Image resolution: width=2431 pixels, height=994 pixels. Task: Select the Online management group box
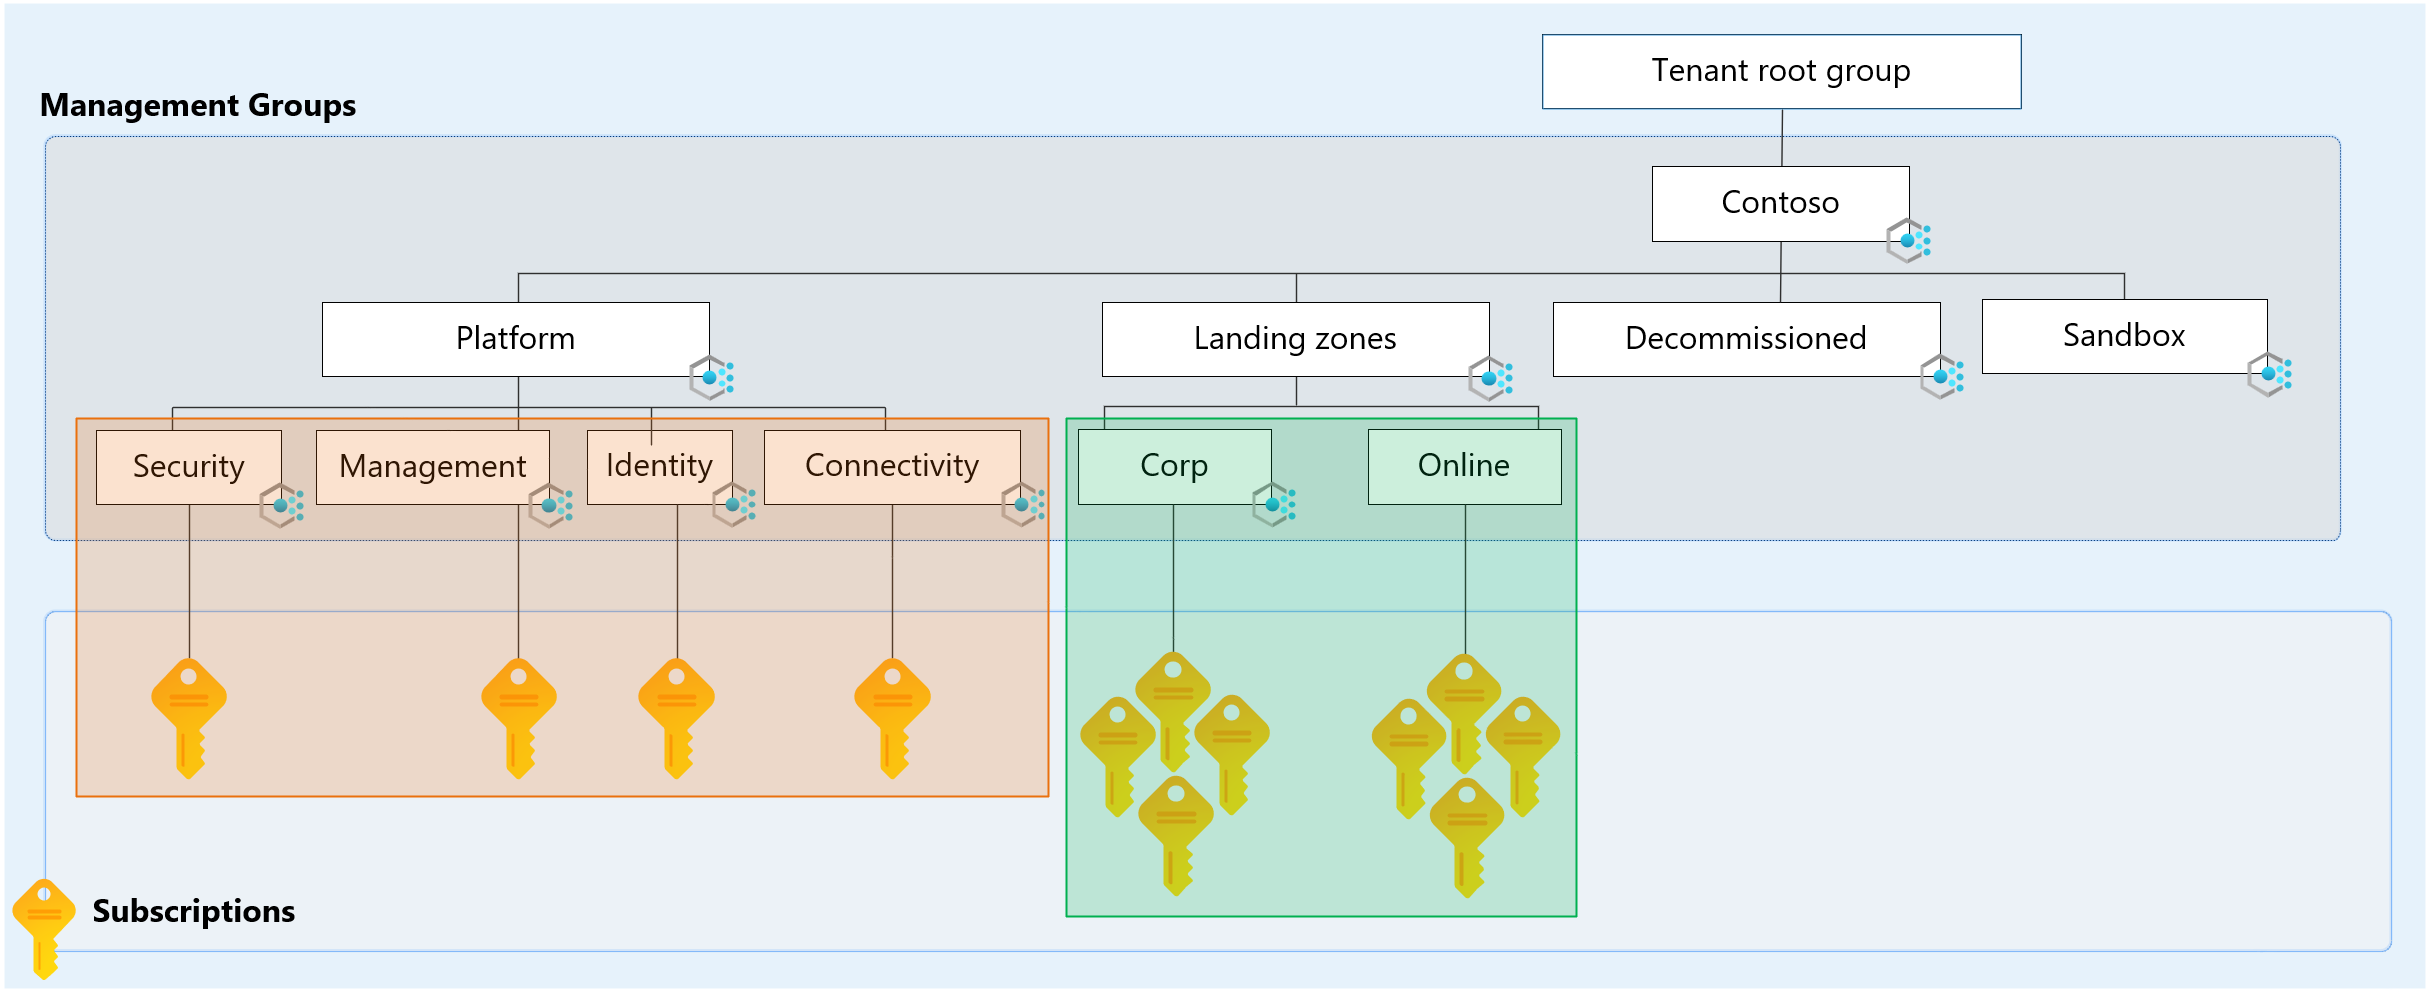[1464, 466]
